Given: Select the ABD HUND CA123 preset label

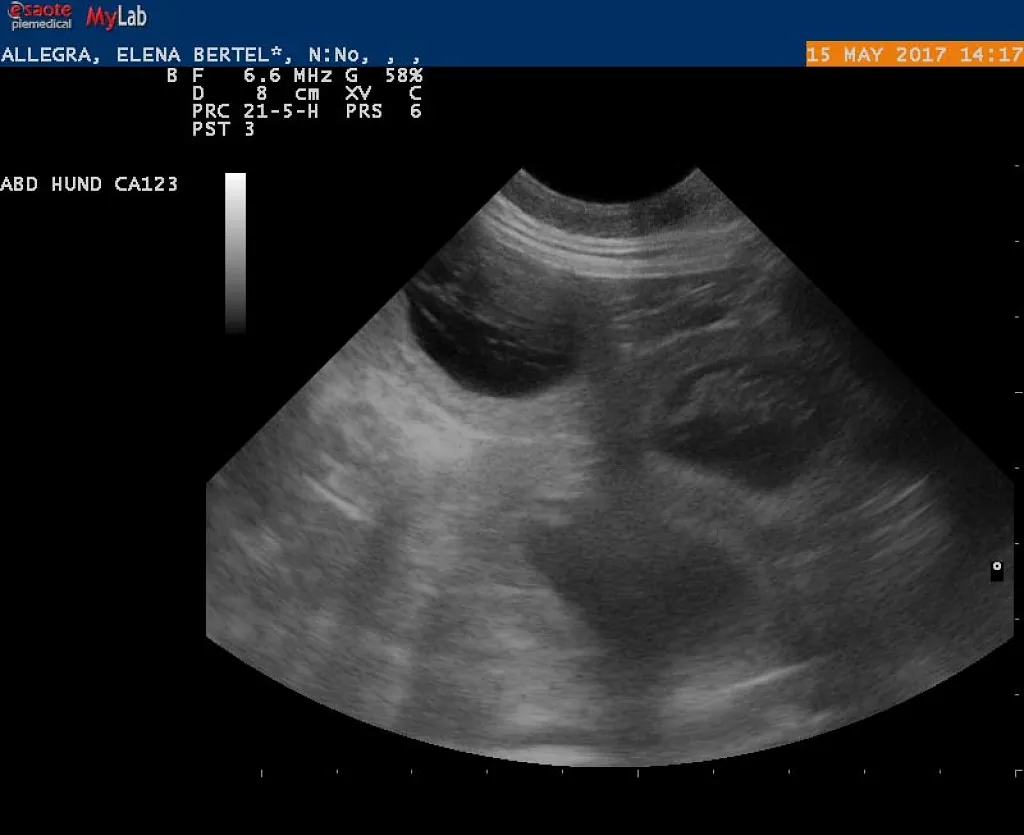Looking at the screenshot, I should point(90,184).
